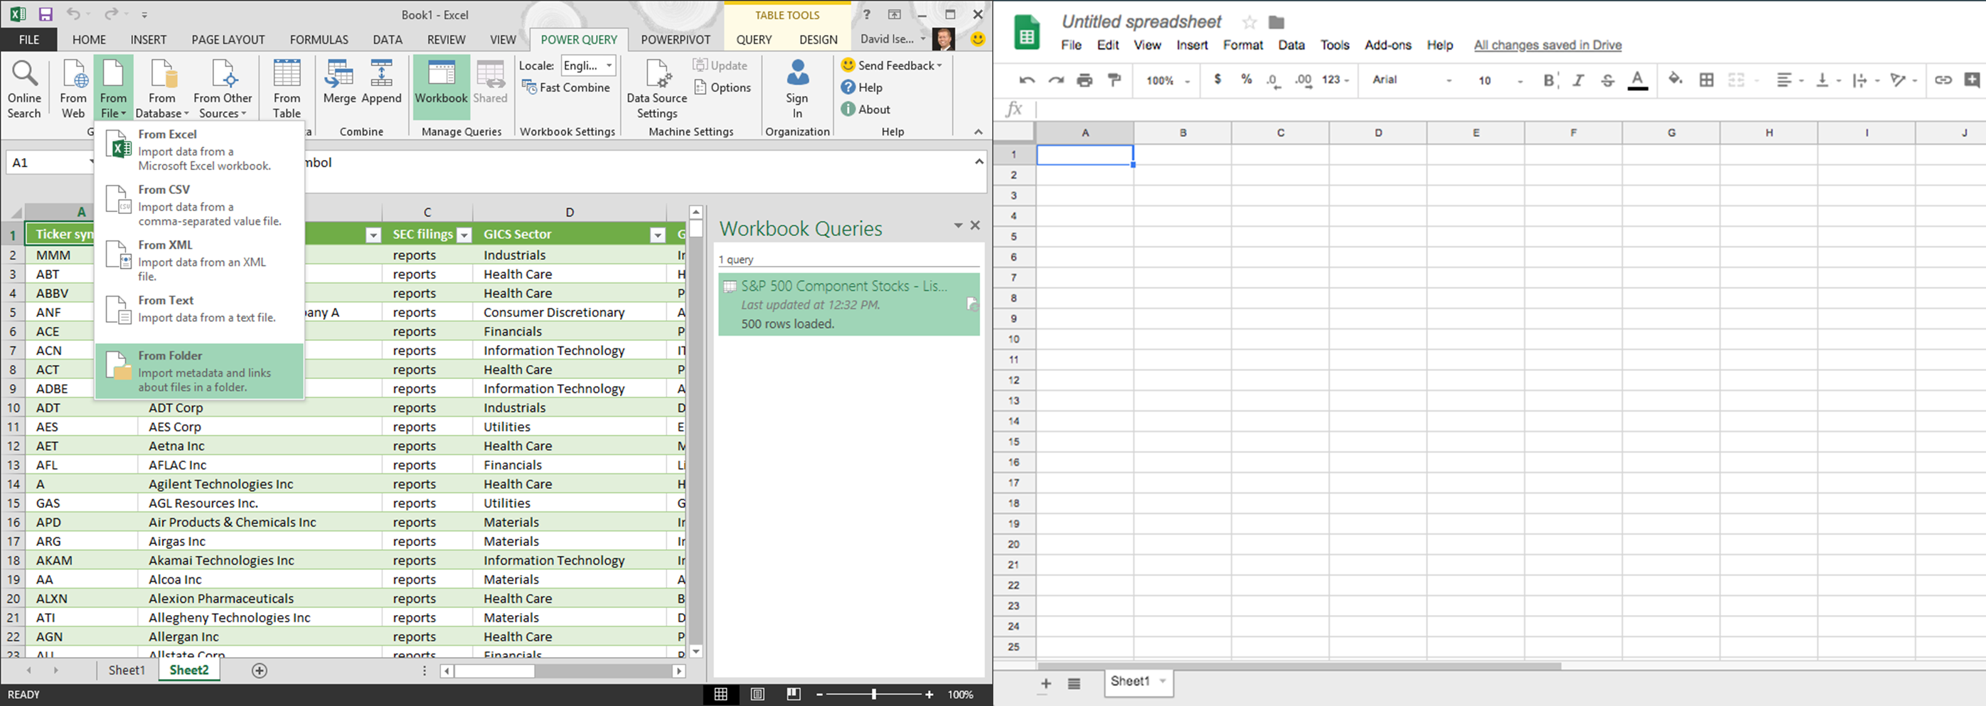Click the Fast Combine button
Image resolution: width=1986 pixels, height=706 pixels.
click(566, 88)
